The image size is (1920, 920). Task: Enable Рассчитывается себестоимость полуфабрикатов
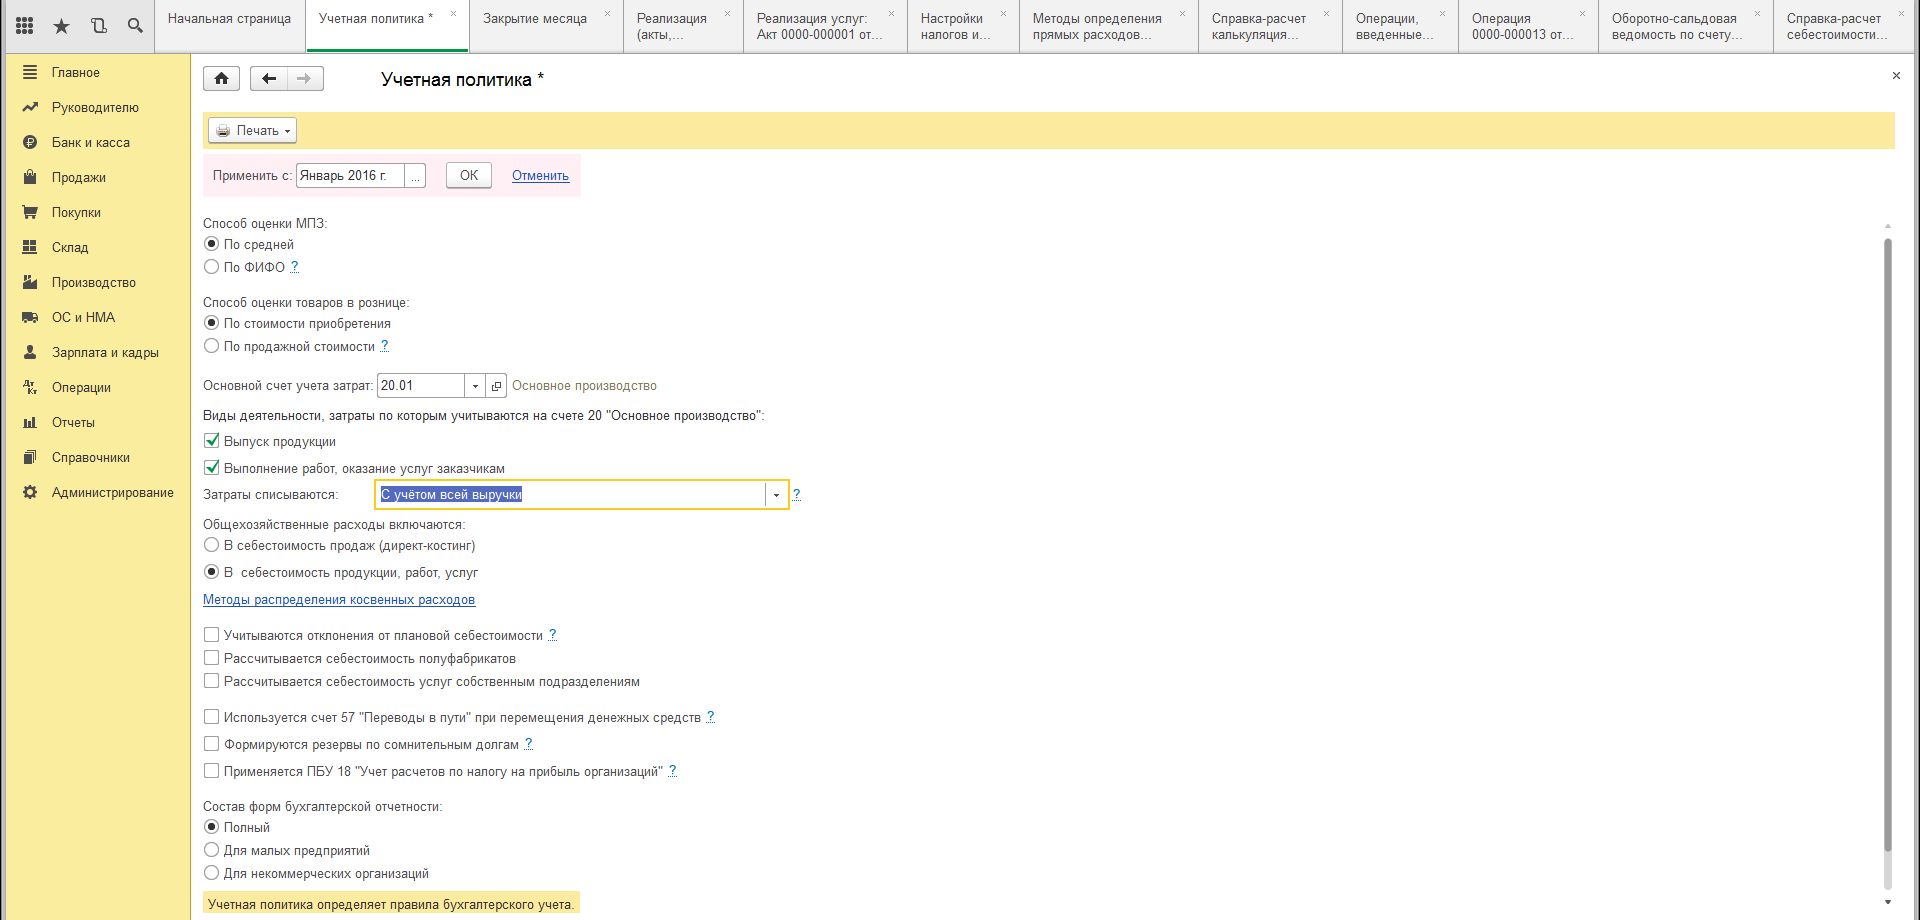pyautogui.click(x=211, y=658)
